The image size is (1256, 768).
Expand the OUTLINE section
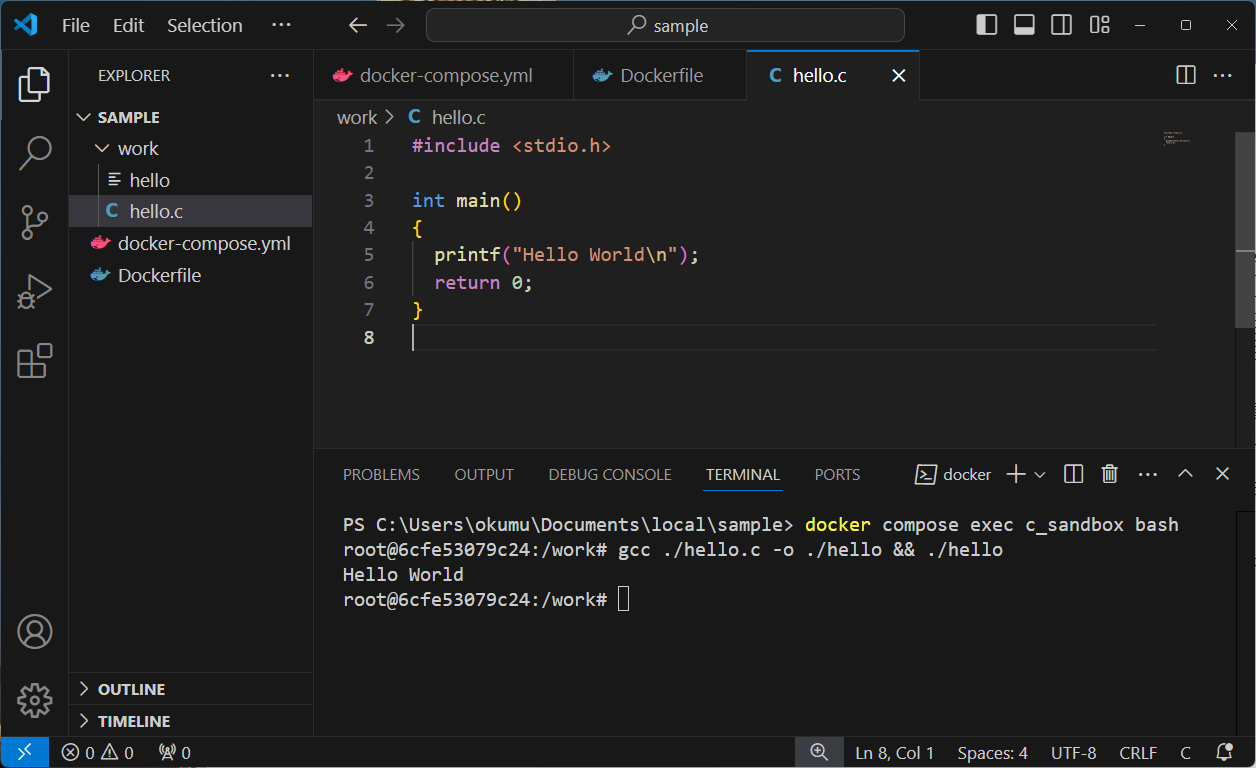(x=131, y=689)
